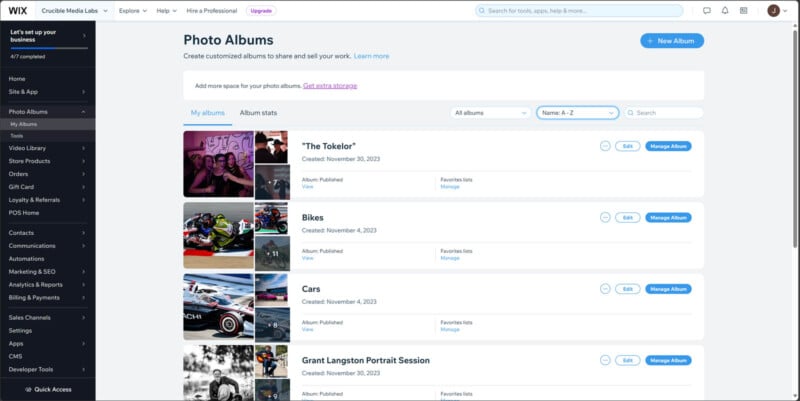Click the Quick Access icon in sidebar

(27, 389)
